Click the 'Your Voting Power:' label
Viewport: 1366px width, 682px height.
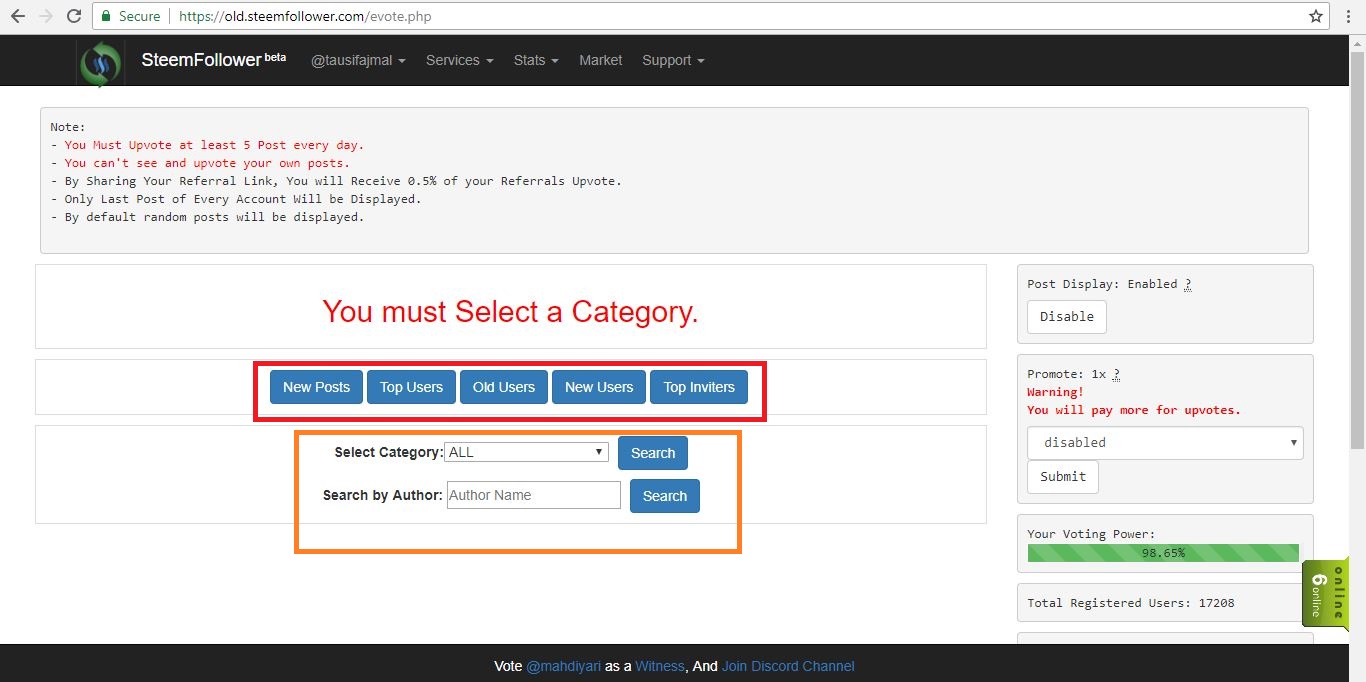click(x=1091, y=534)
